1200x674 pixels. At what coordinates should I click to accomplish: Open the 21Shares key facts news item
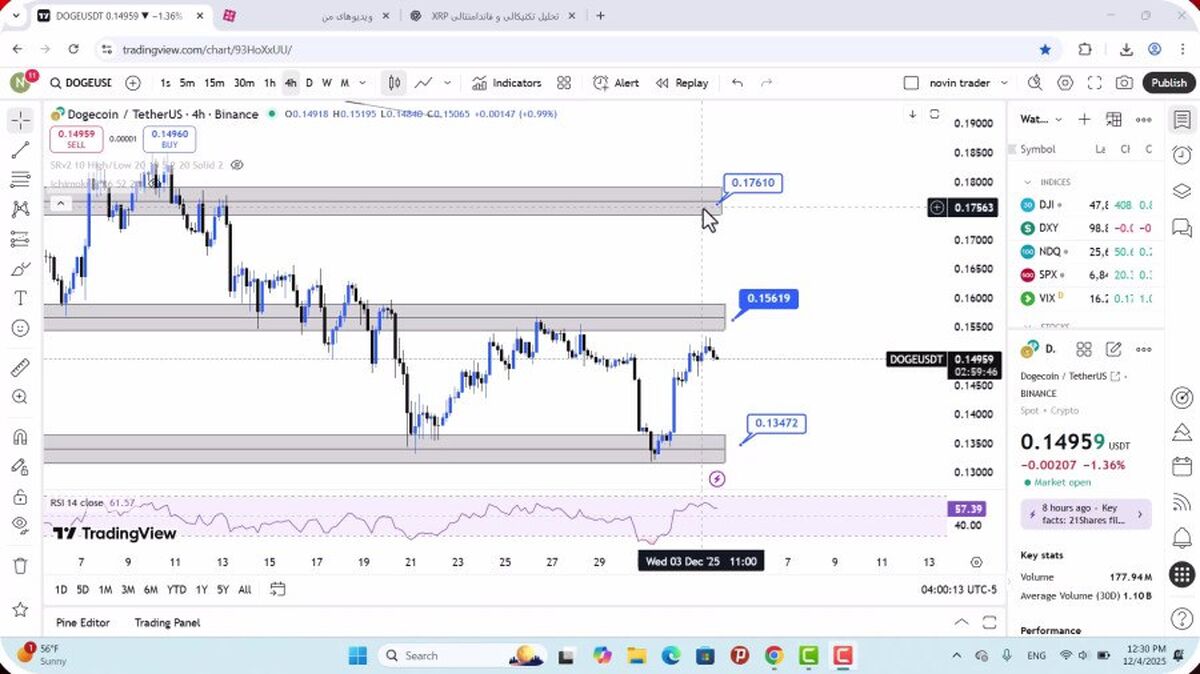(1086, 514)
